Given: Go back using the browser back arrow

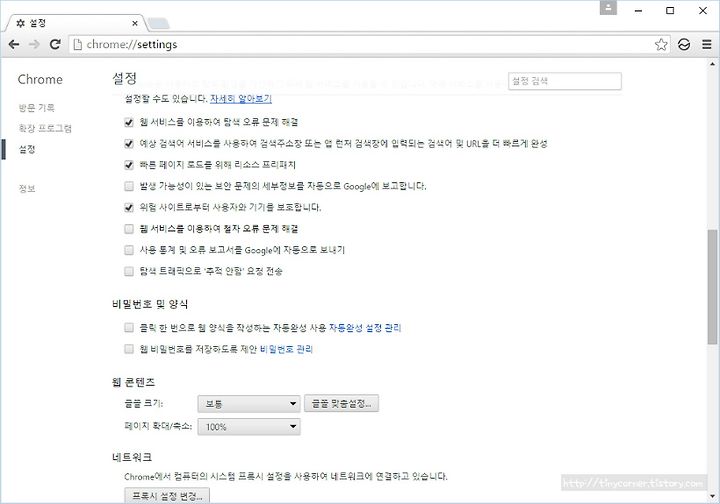Looking at the screenshot, I should click(x=14, y=45).
